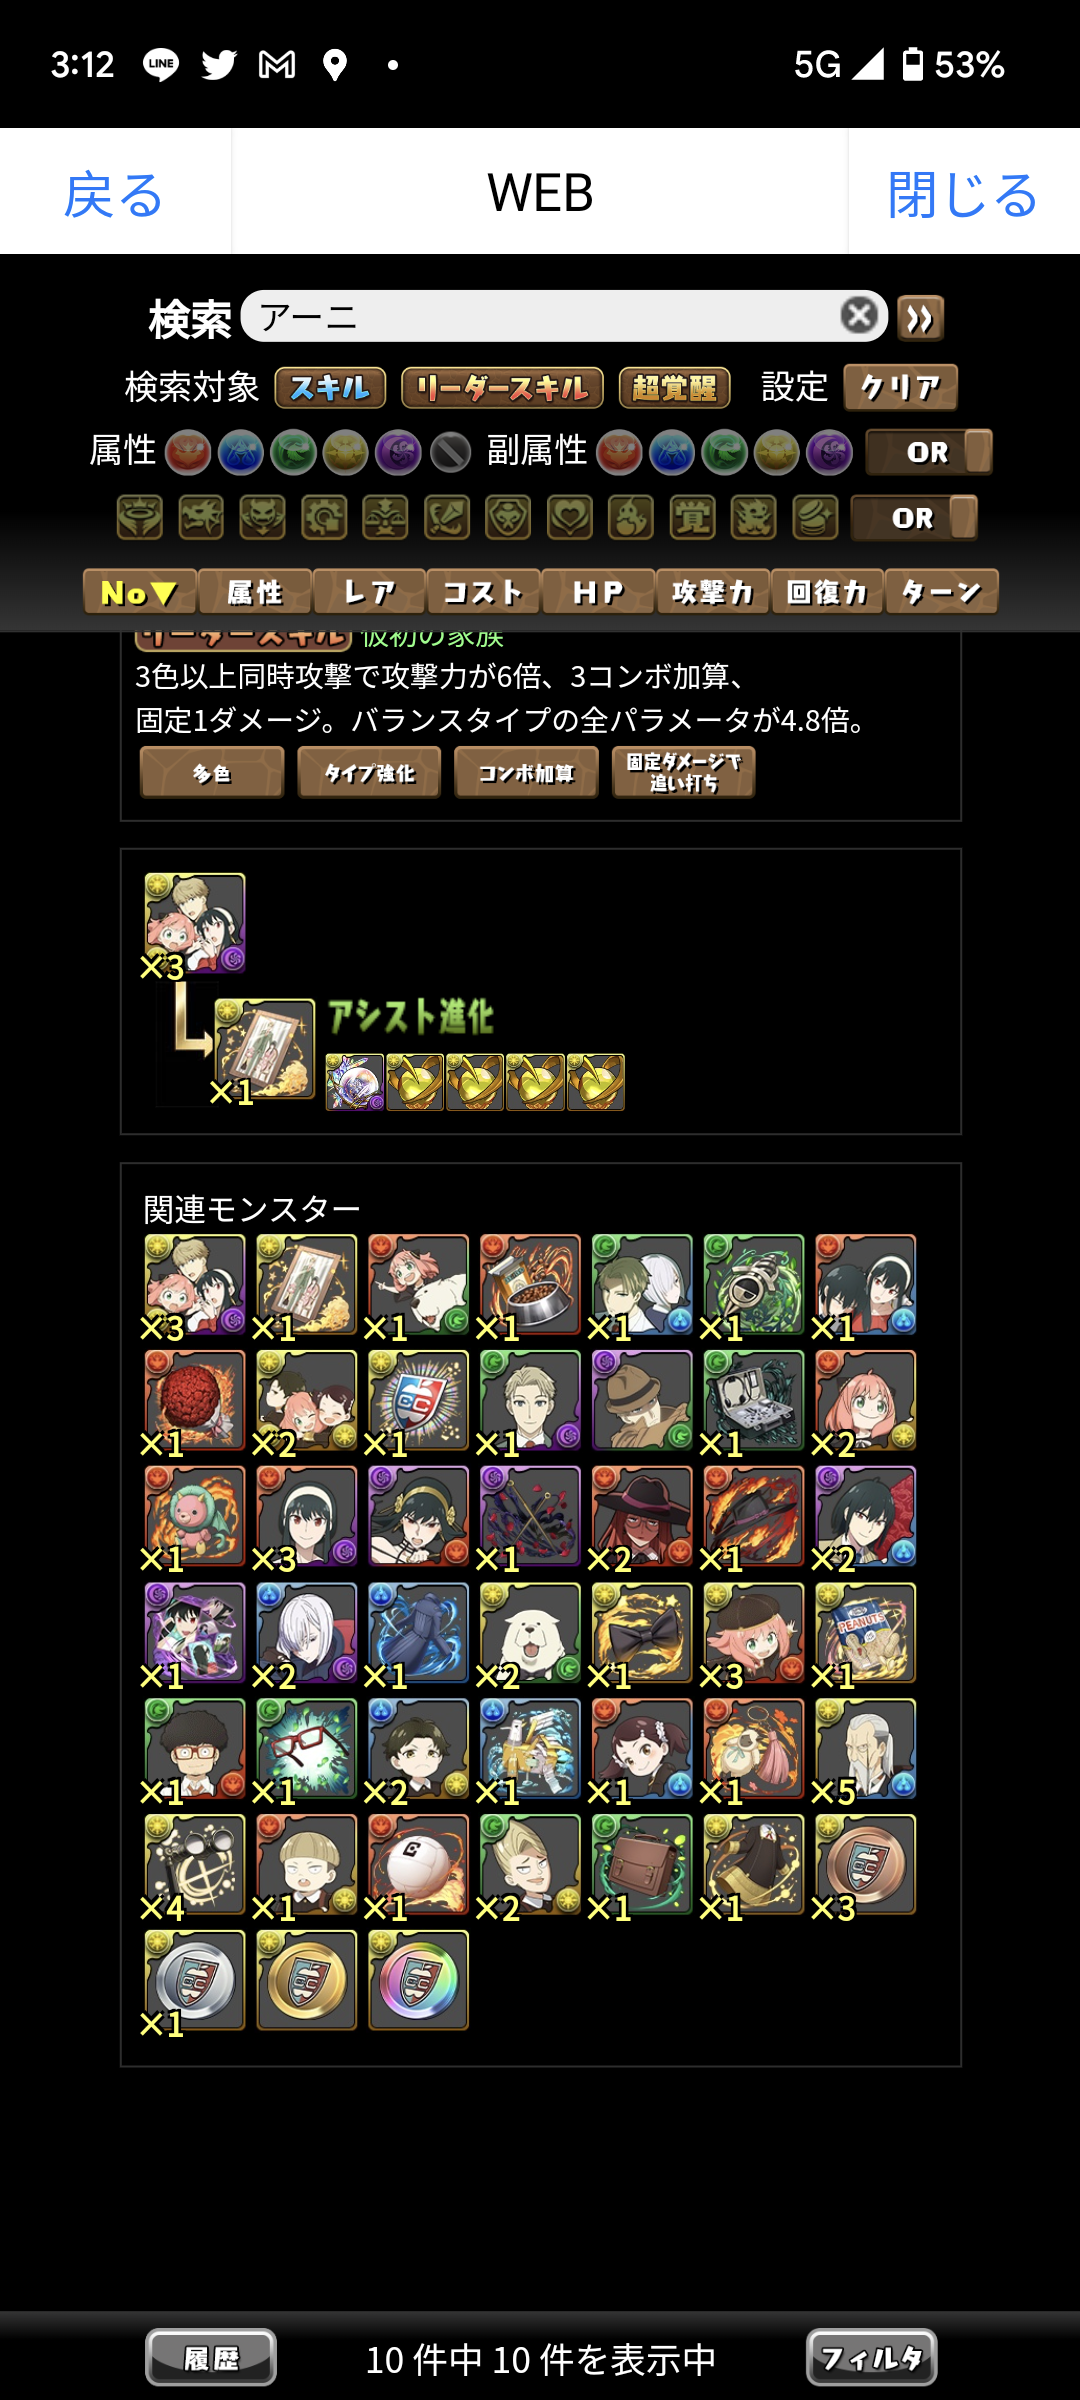1080x2400 pixels.
Task: Open the red glasses monster icon
Action: (306, 1749)
